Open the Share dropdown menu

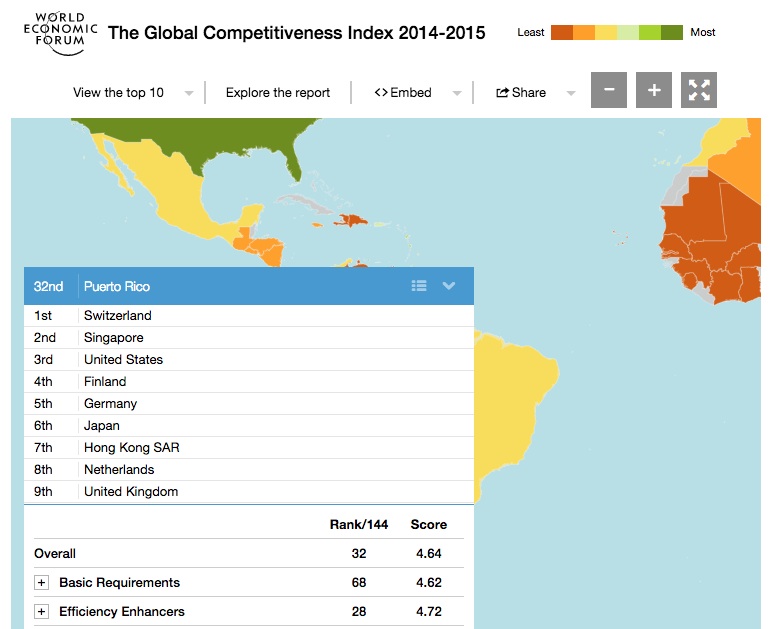pos(535,92)
